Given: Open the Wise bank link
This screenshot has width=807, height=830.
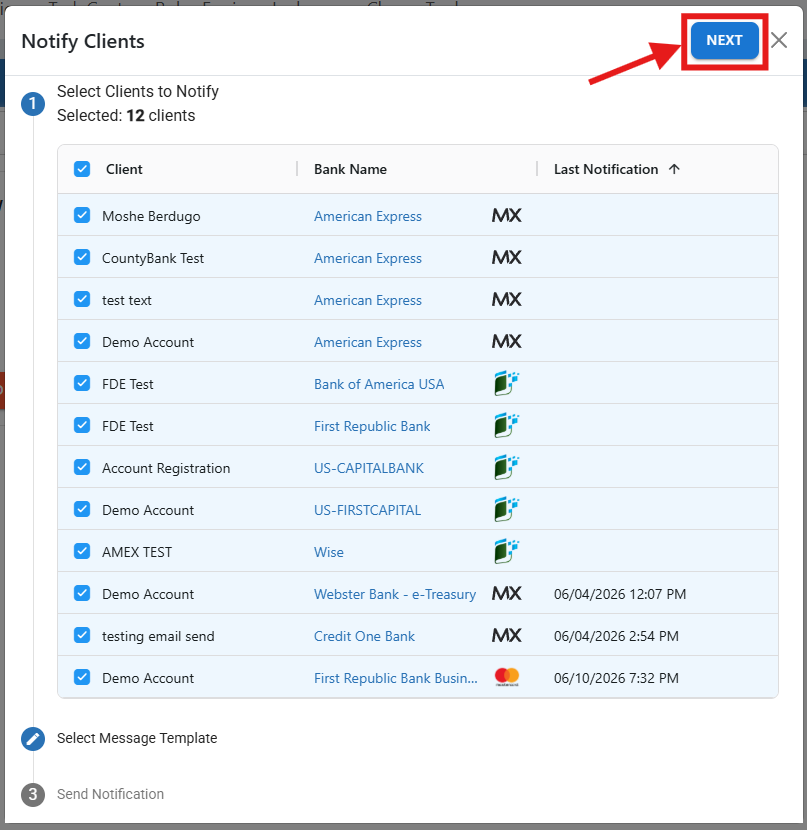Looking at the screenshot, I should [x=329, y=552].
